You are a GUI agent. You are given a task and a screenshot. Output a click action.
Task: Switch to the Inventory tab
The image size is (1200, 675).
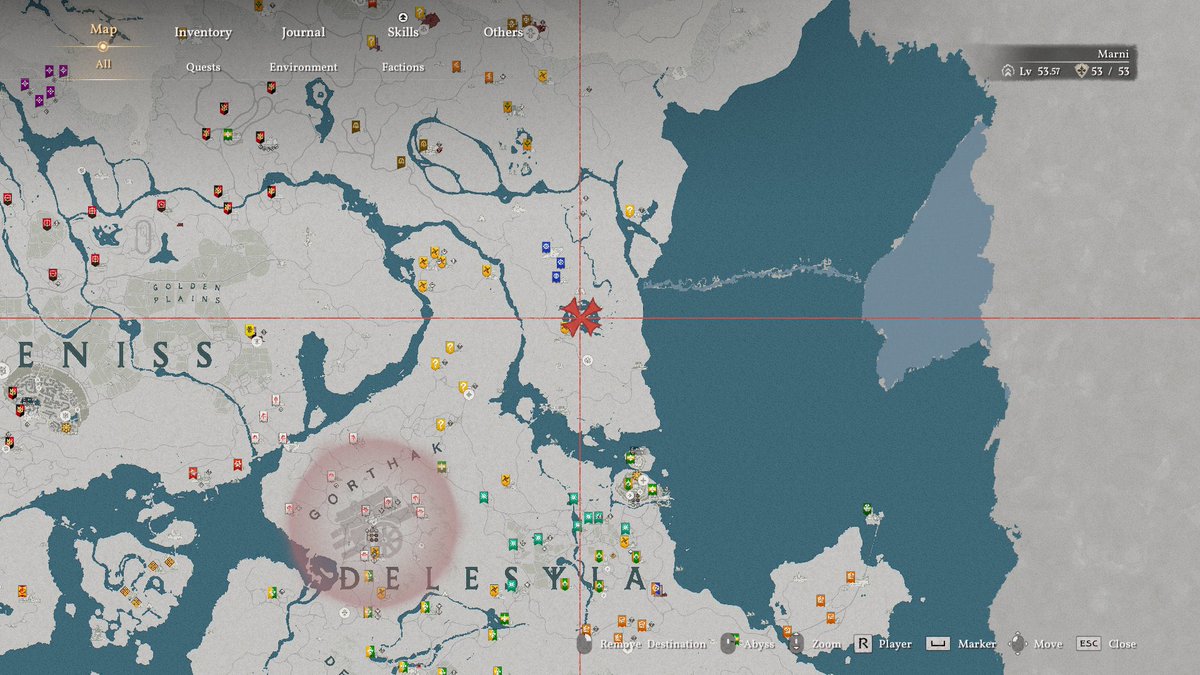[203, 32]
